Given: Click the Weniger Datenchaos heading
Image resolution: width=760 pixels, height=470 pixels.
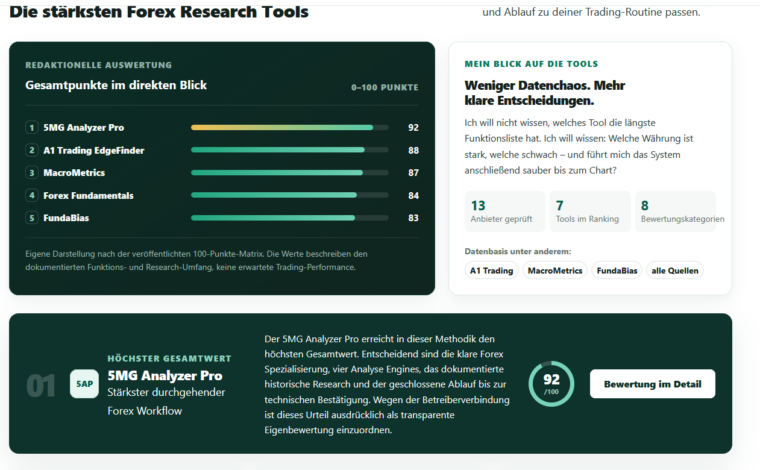Looking at the screenshot, I should (545, 93).
